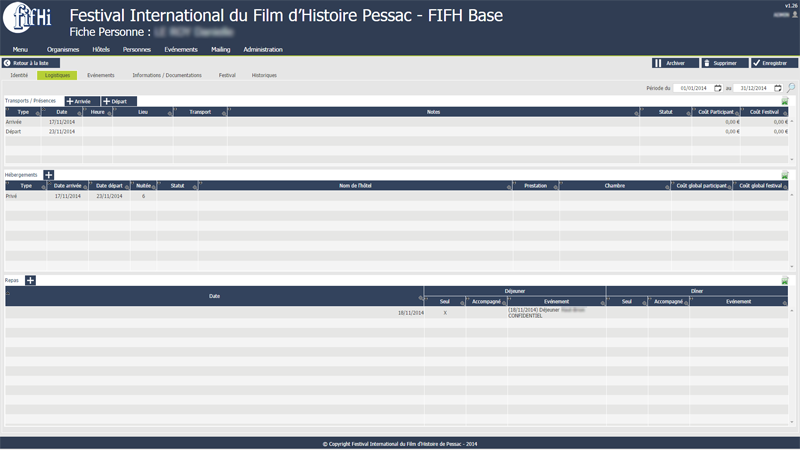Switch to the Evénements sub-tab

coord(101,75)
